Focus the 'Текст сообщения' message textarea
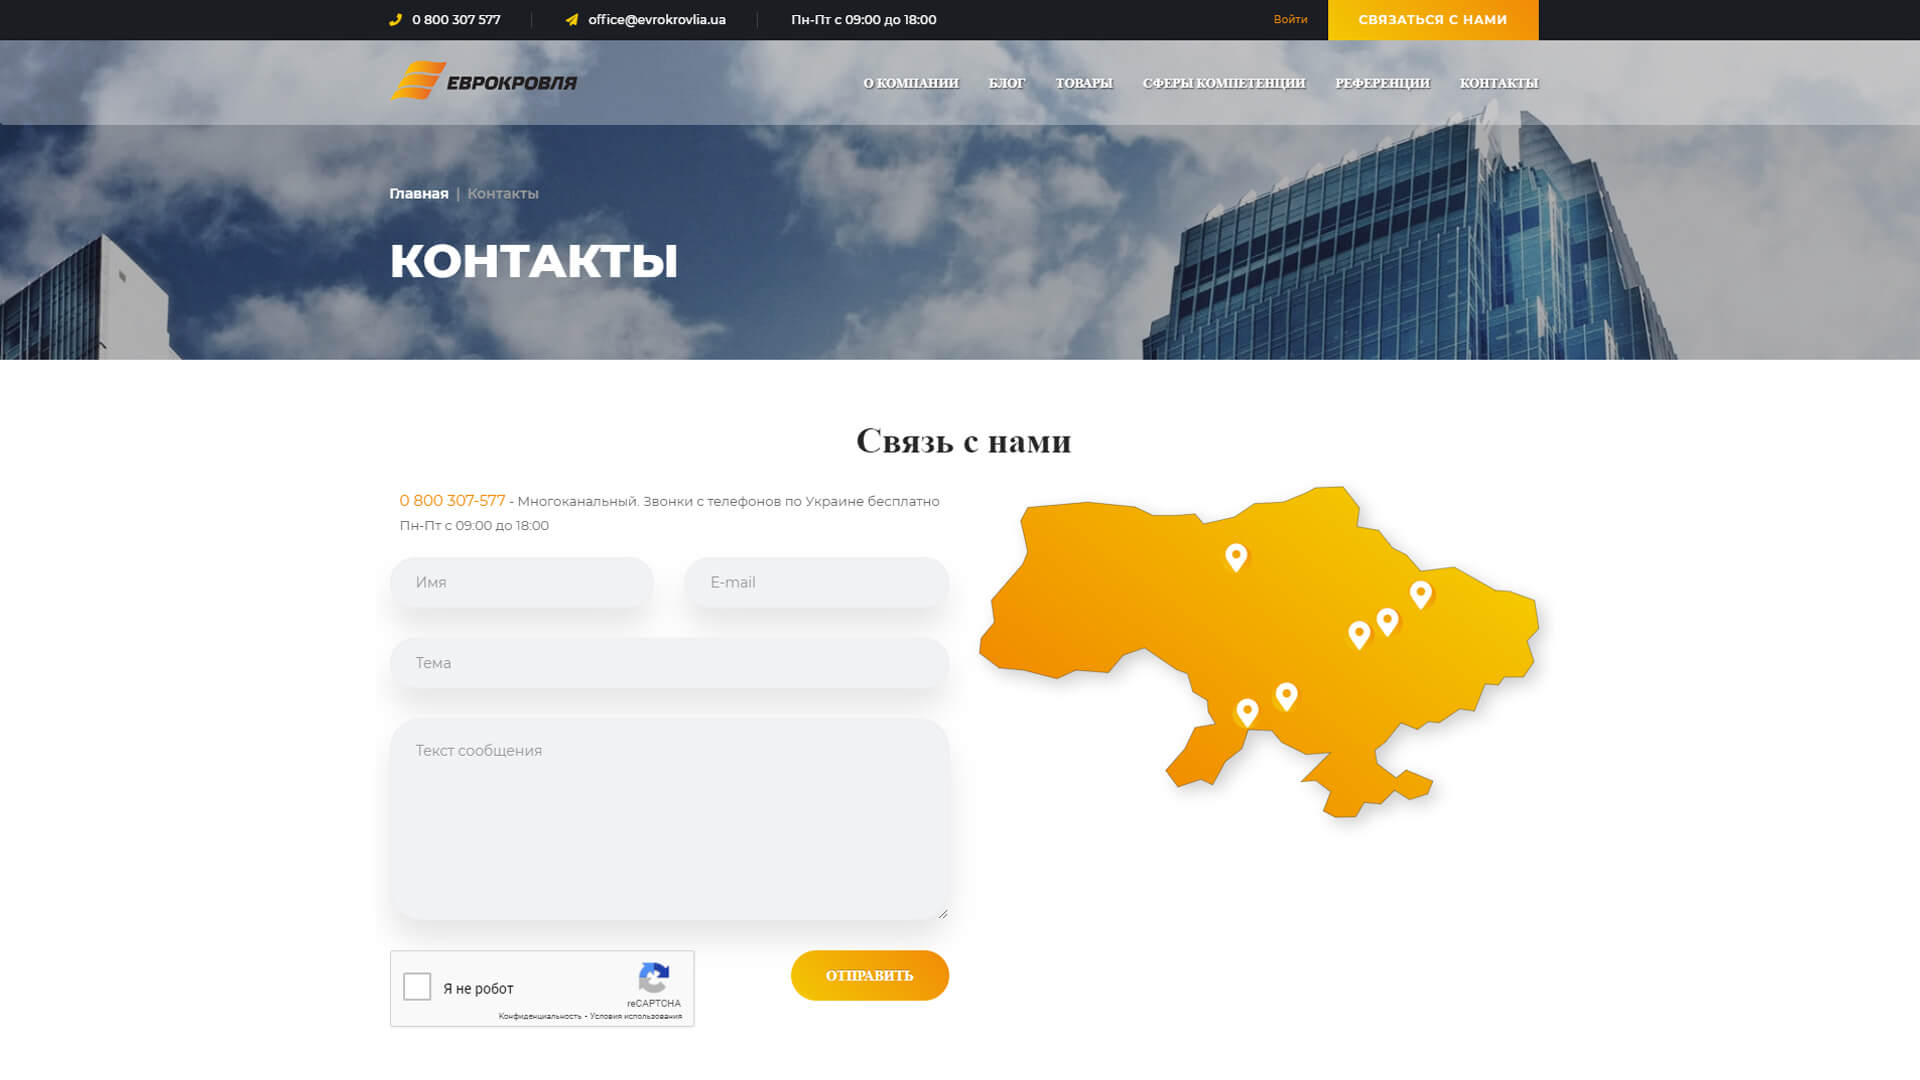1920x1080 pixels. 669,819
